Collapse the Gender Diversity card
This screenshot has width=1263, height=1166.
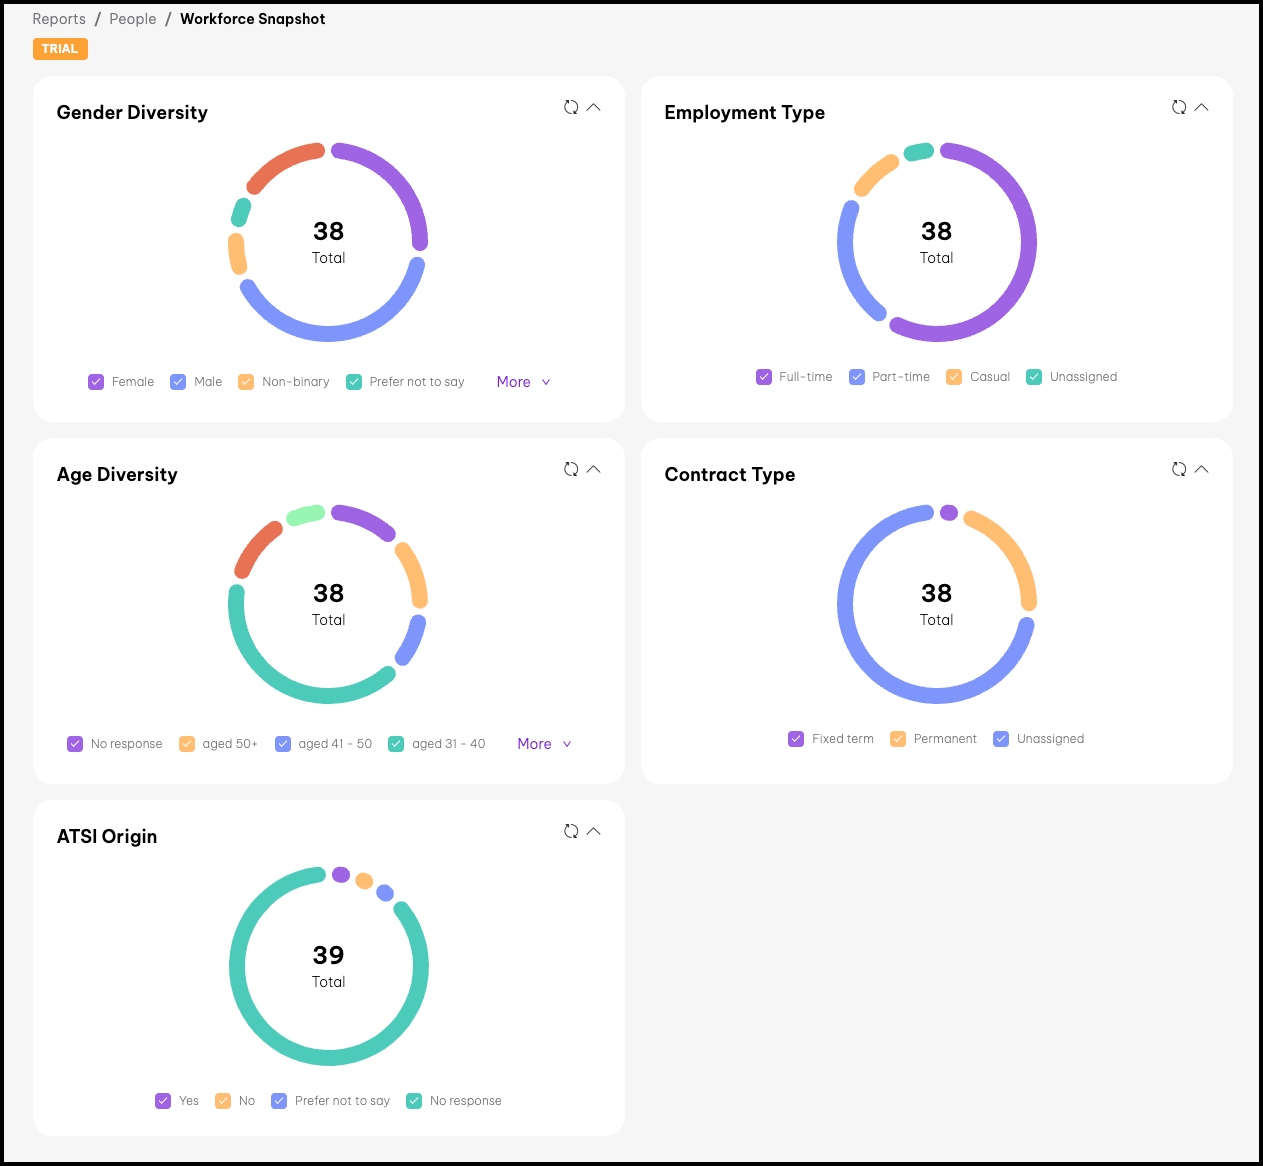pos(594,107)
